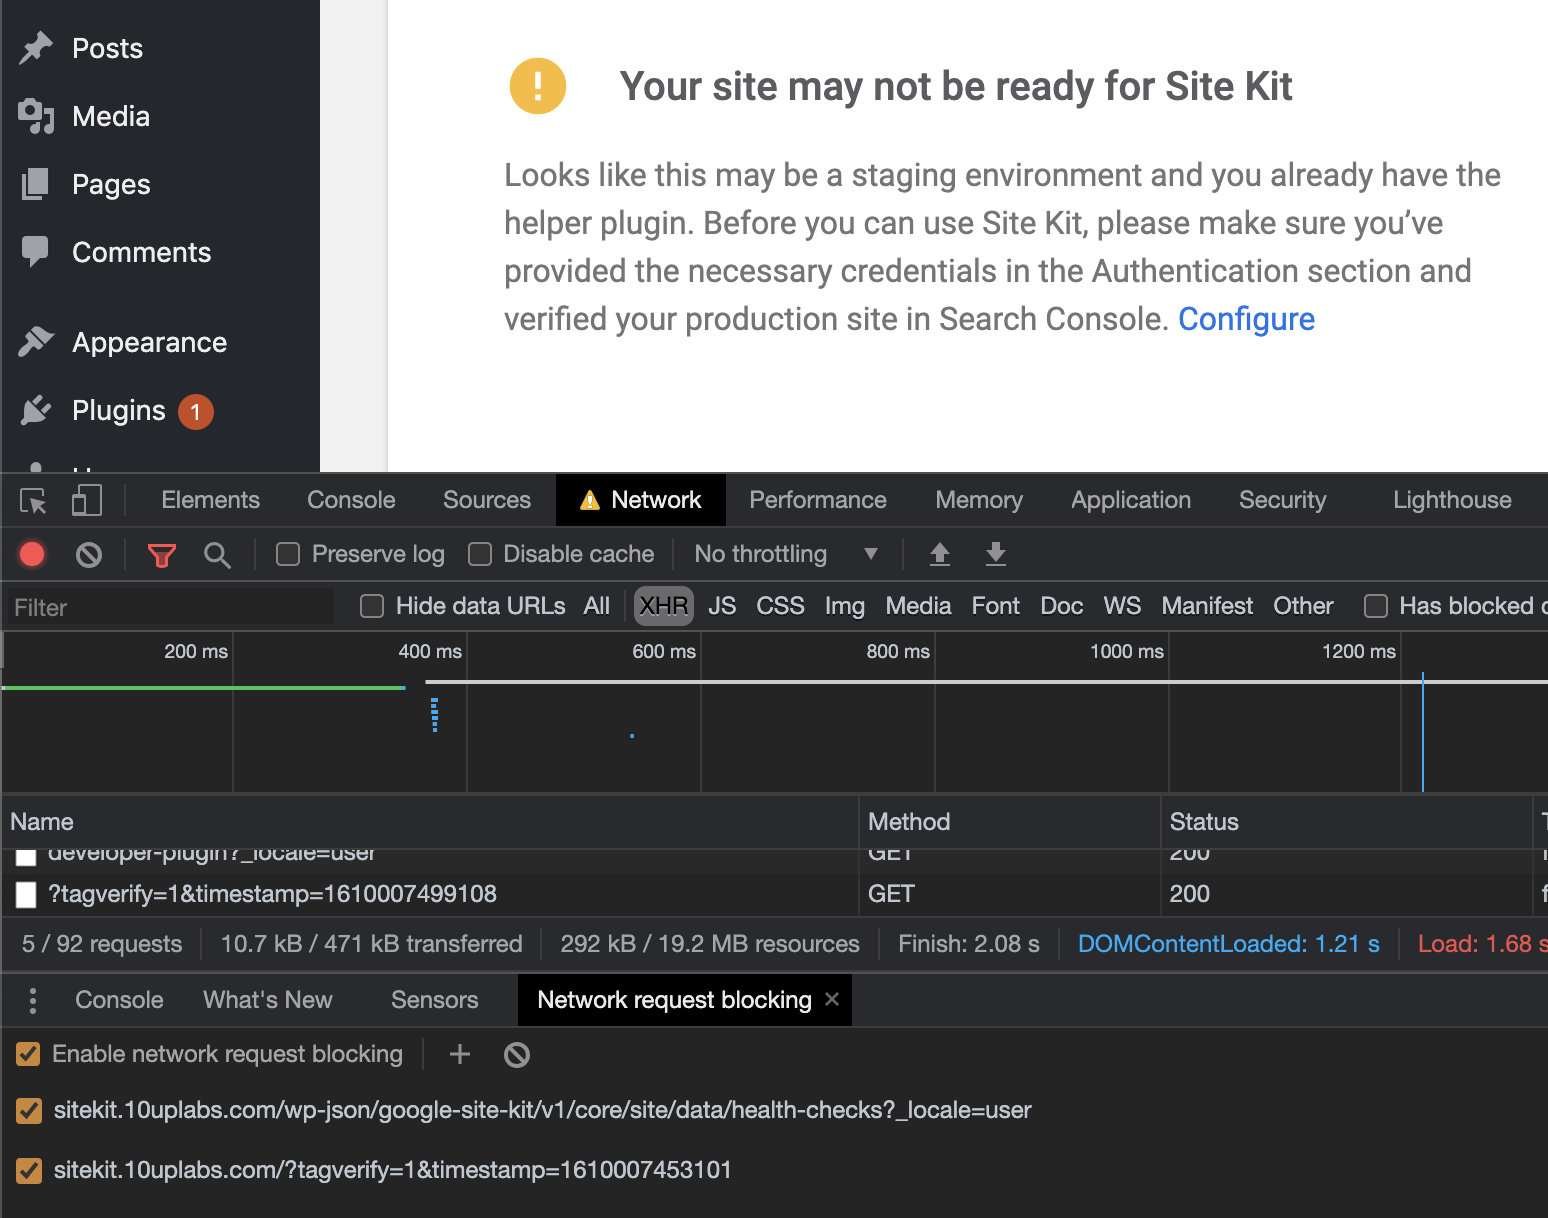The image size is (1548, 1218).
Task: Filter requests by Doc
Action: (x=1062, y=606)
